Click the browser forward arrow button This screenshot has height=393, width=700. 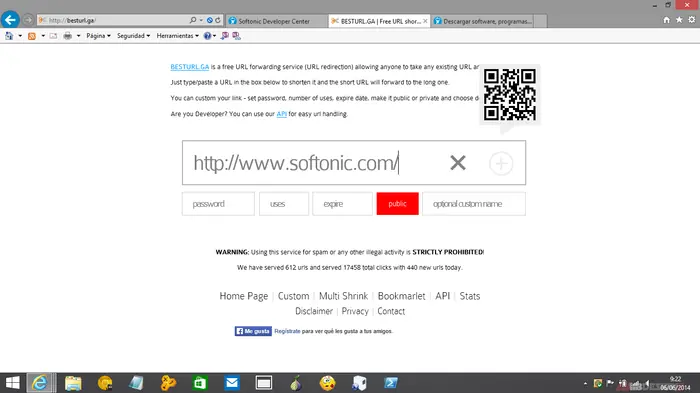(x=28, y=20)
